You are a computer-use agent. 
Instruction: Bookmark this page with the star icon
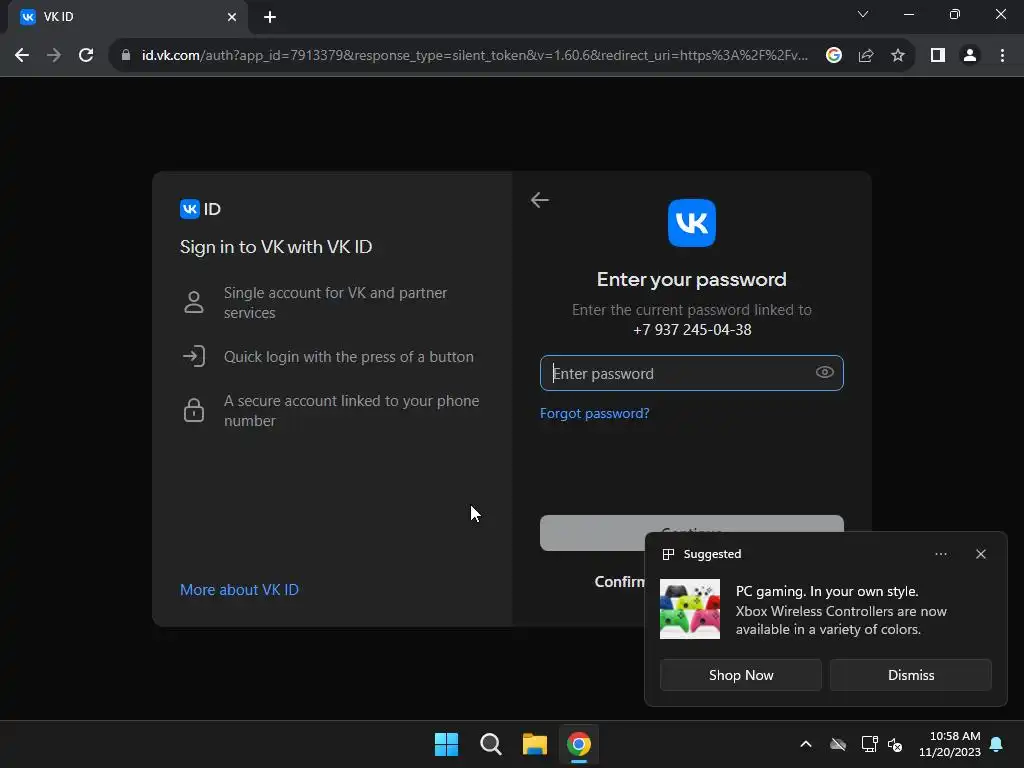pyautogui.click(x=898, y=56)
